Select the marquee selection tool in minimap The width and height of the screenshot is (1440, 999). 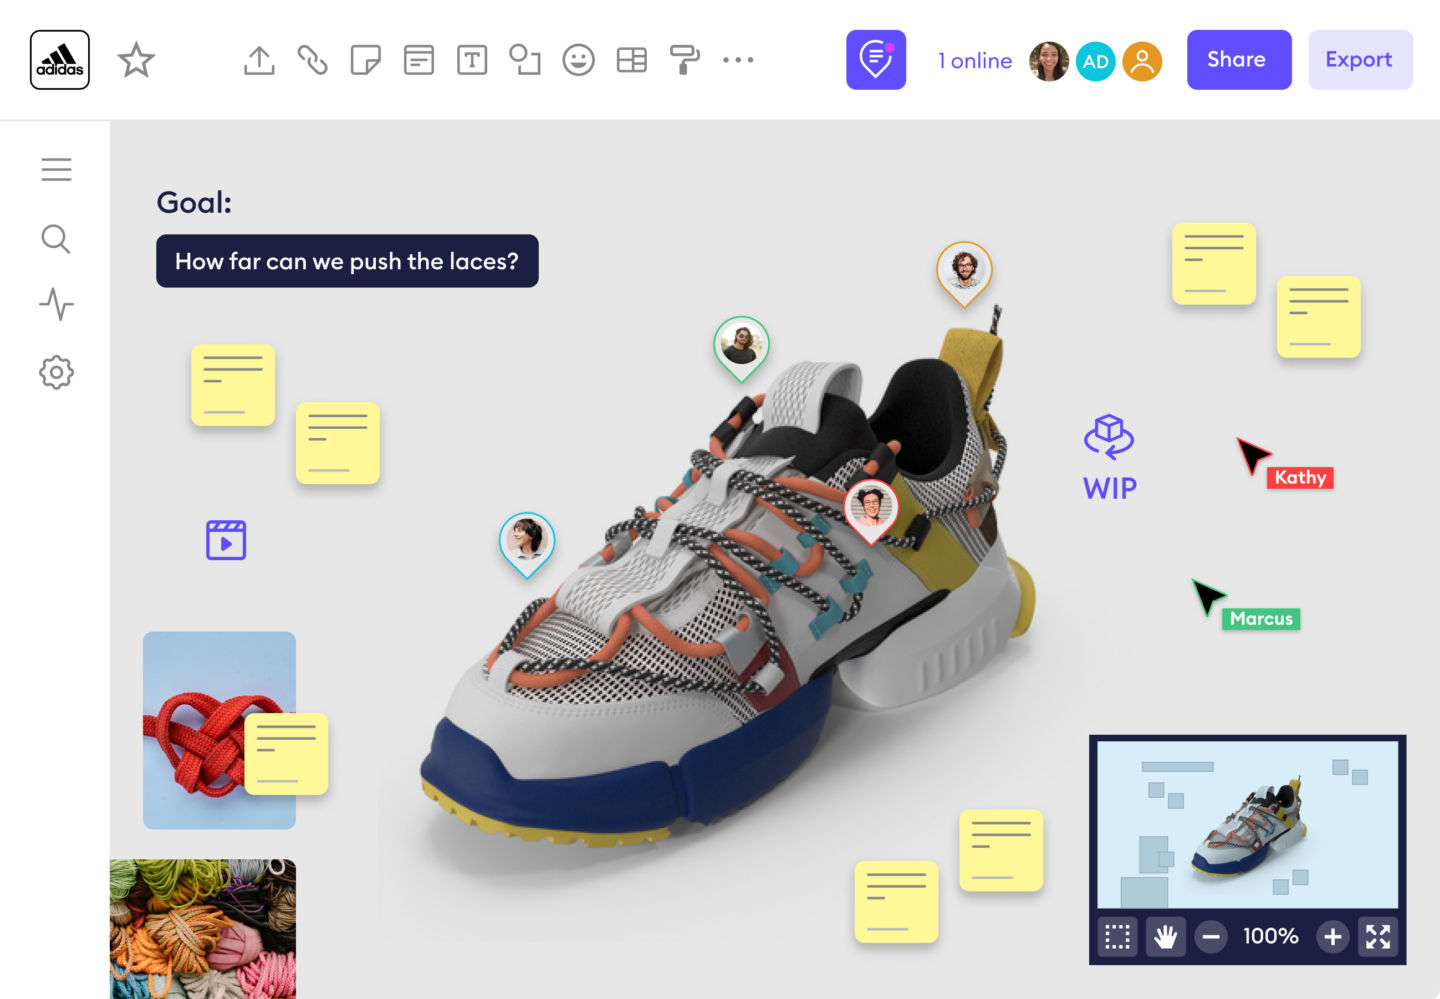pos(1117,937)
